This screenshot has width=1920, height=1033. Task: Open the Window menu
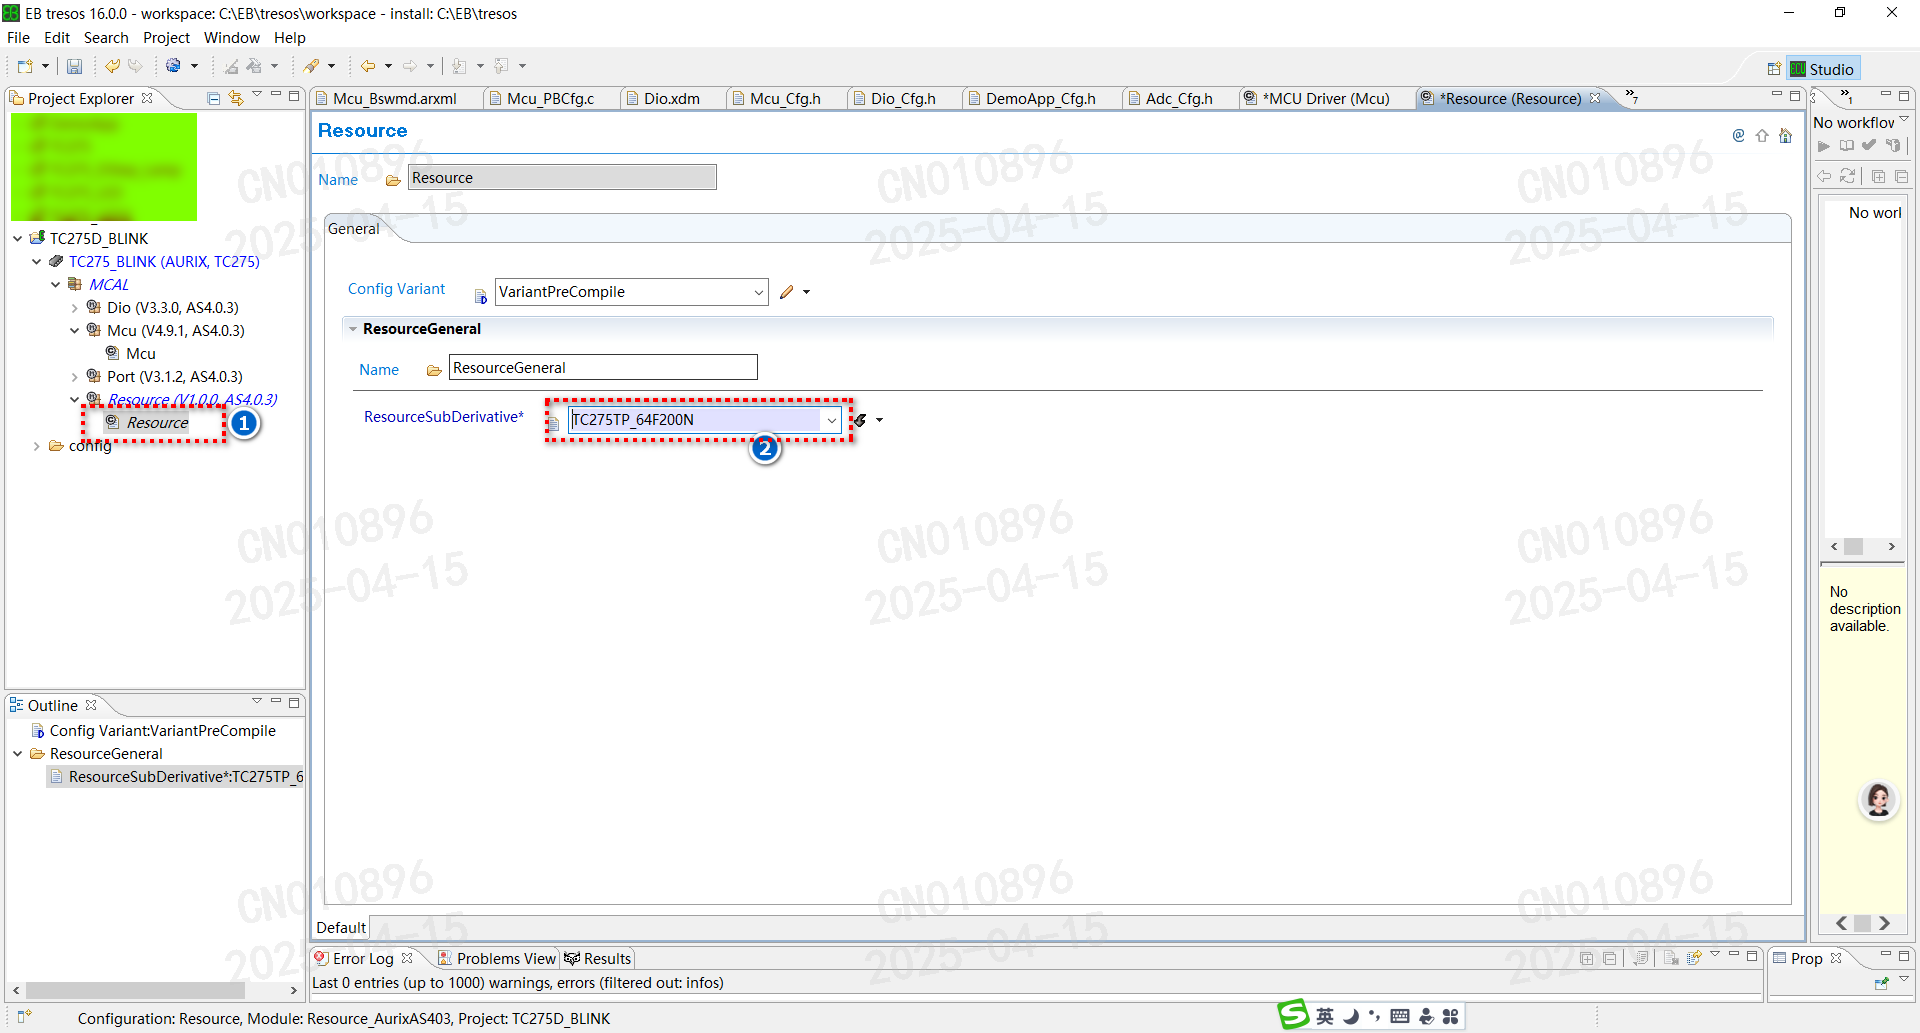coord(232,37)
